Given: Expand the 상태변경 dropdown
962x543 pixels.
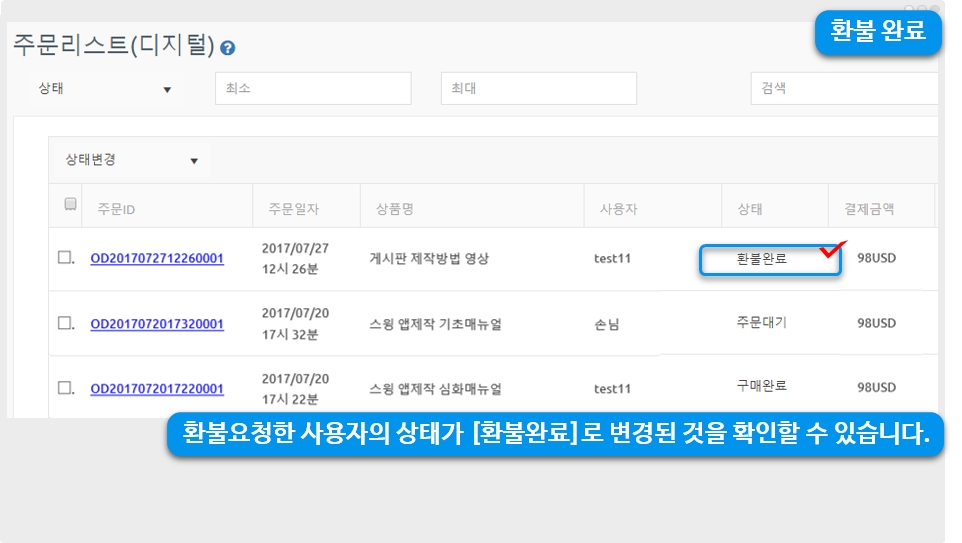Looking at the screenshot, I should pos(131,160).
